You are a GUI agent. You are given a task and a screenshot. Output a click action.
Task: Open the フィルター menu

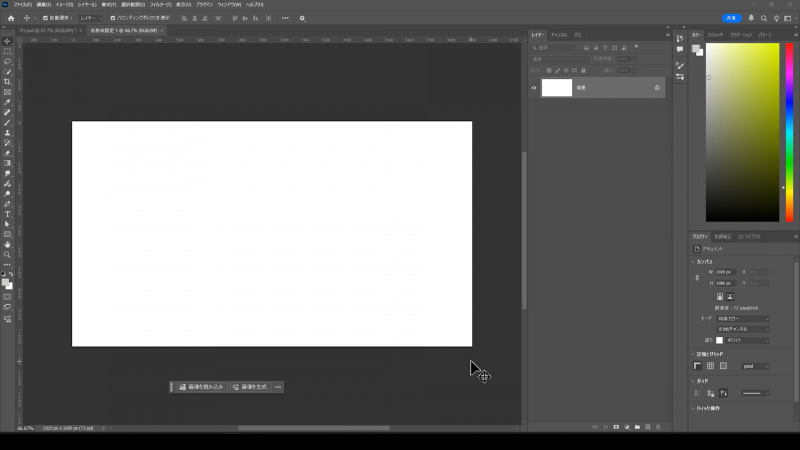tap(160, 5)
